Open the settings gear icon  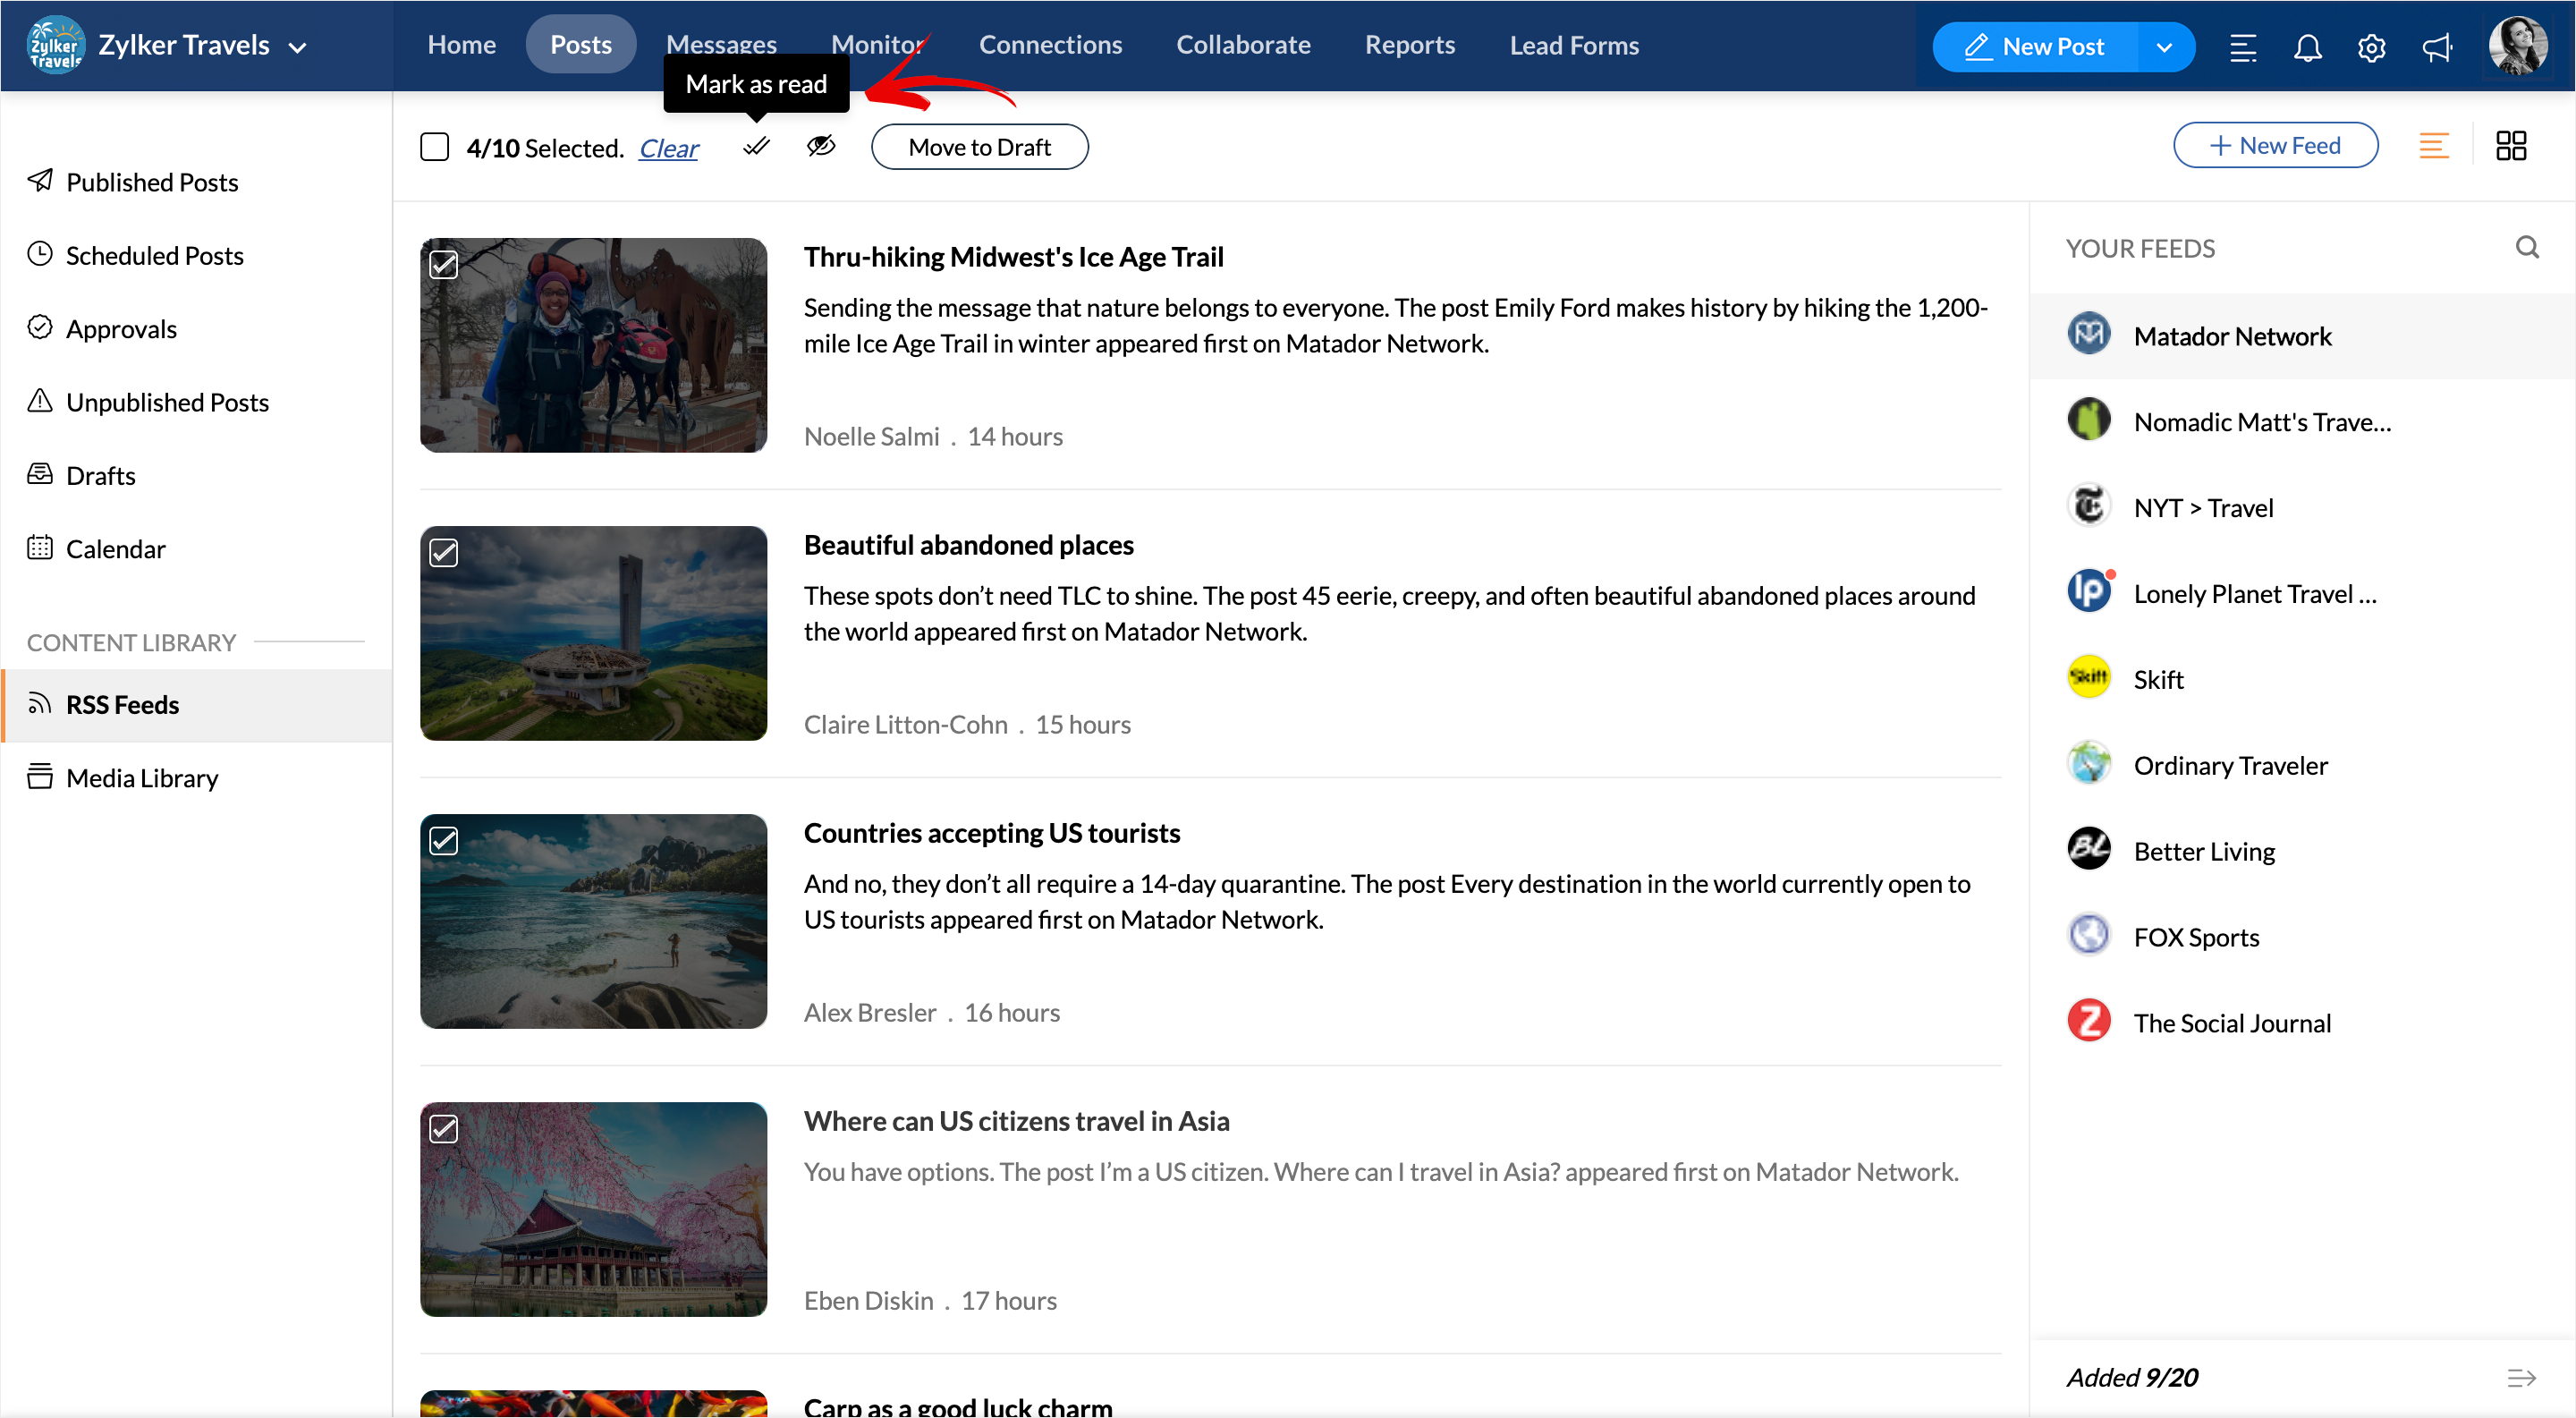point(2371,47)
